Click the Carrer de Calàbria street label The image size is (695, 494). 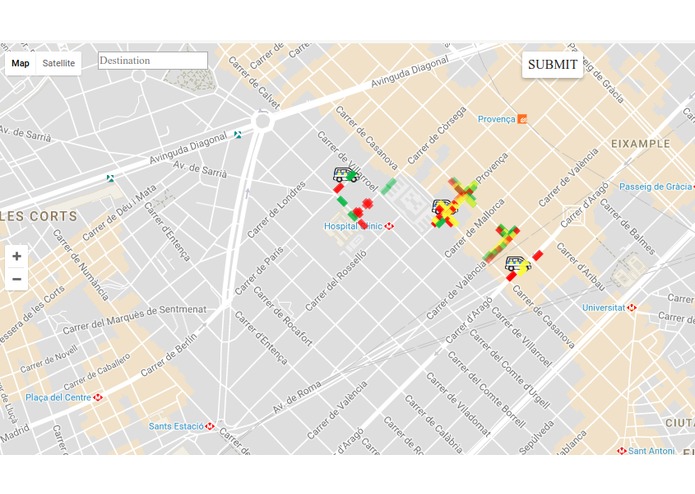click(x=434, y=426)
